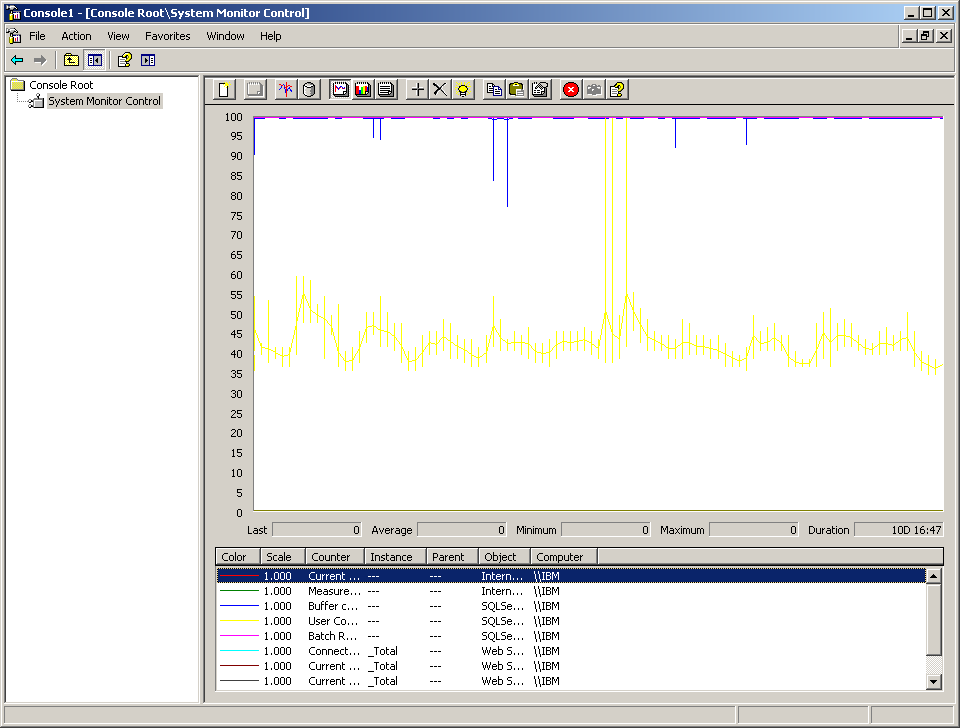The image size is (960, 728).
Task: Click the counter list scroll up arrow
Action: [934, 576]
